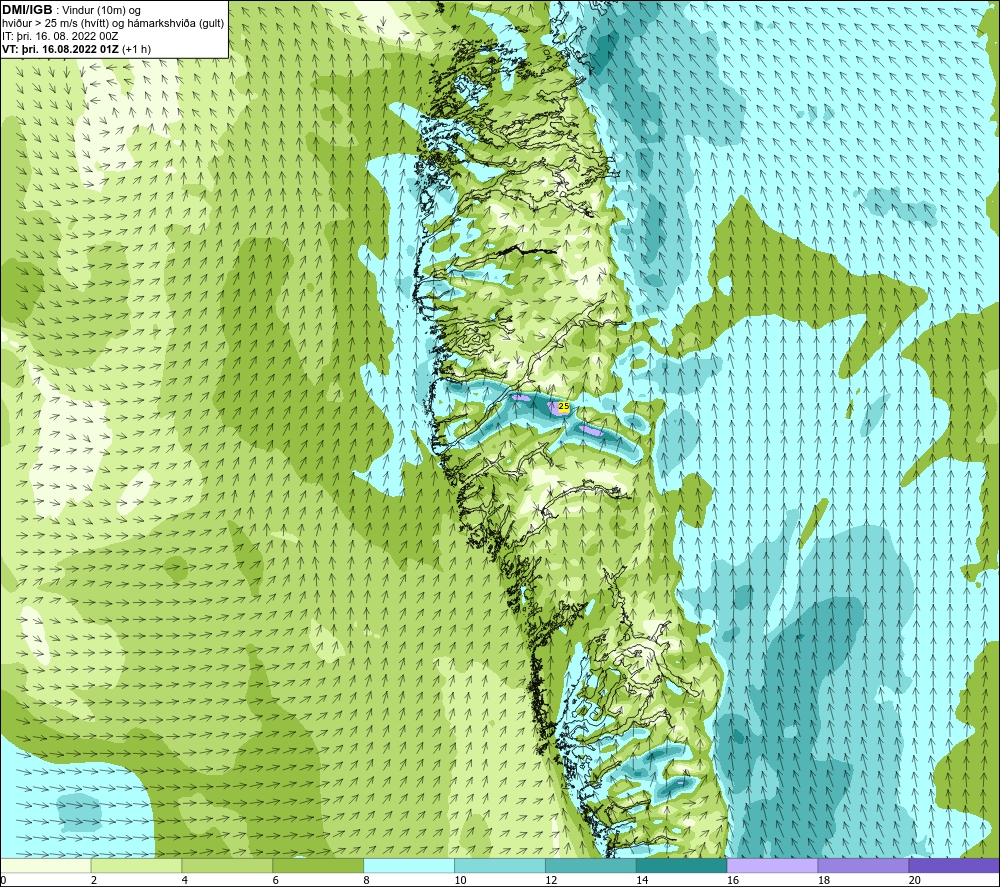1000x887 pixels.
Task: Click the scale label '18'
Action: tap(823, 880)
